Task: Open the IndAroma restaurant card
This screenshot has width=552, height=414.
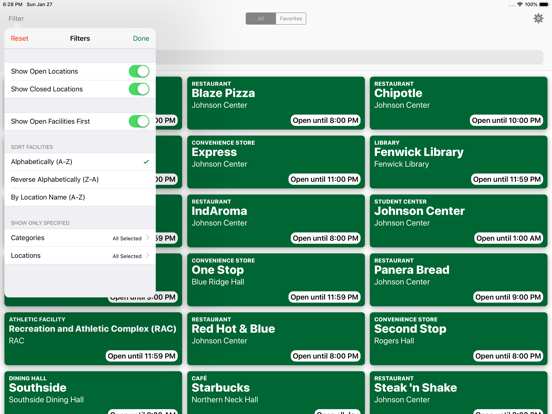Action: click(276, 221)
